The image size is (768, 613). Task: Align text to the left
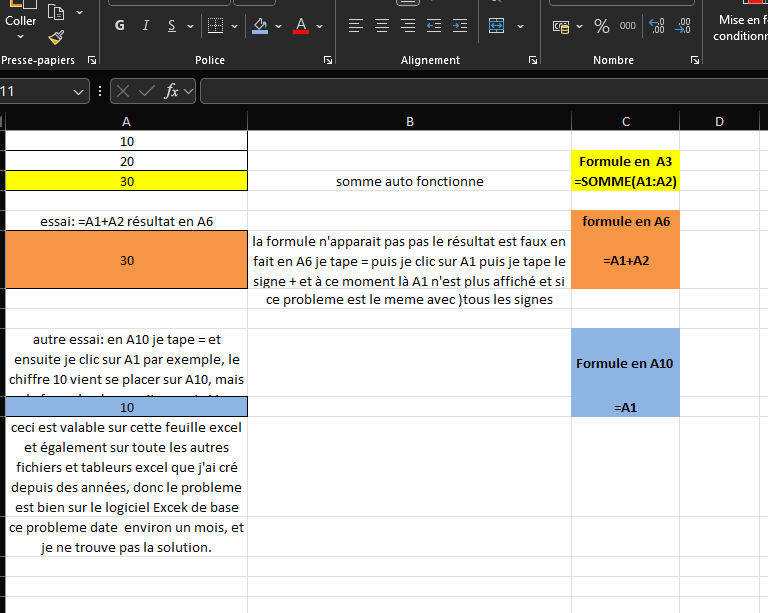(356, 26)
